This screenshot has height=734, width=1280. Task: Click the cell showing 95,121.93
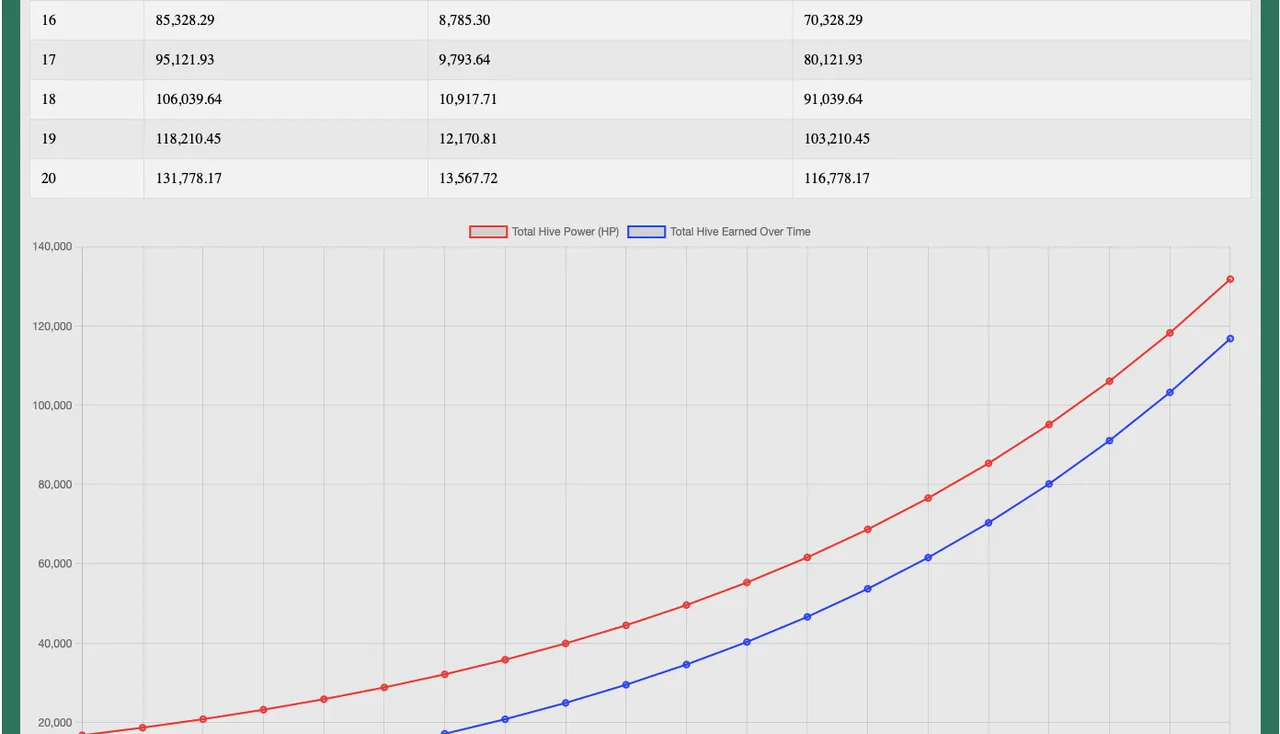[286, 60]
